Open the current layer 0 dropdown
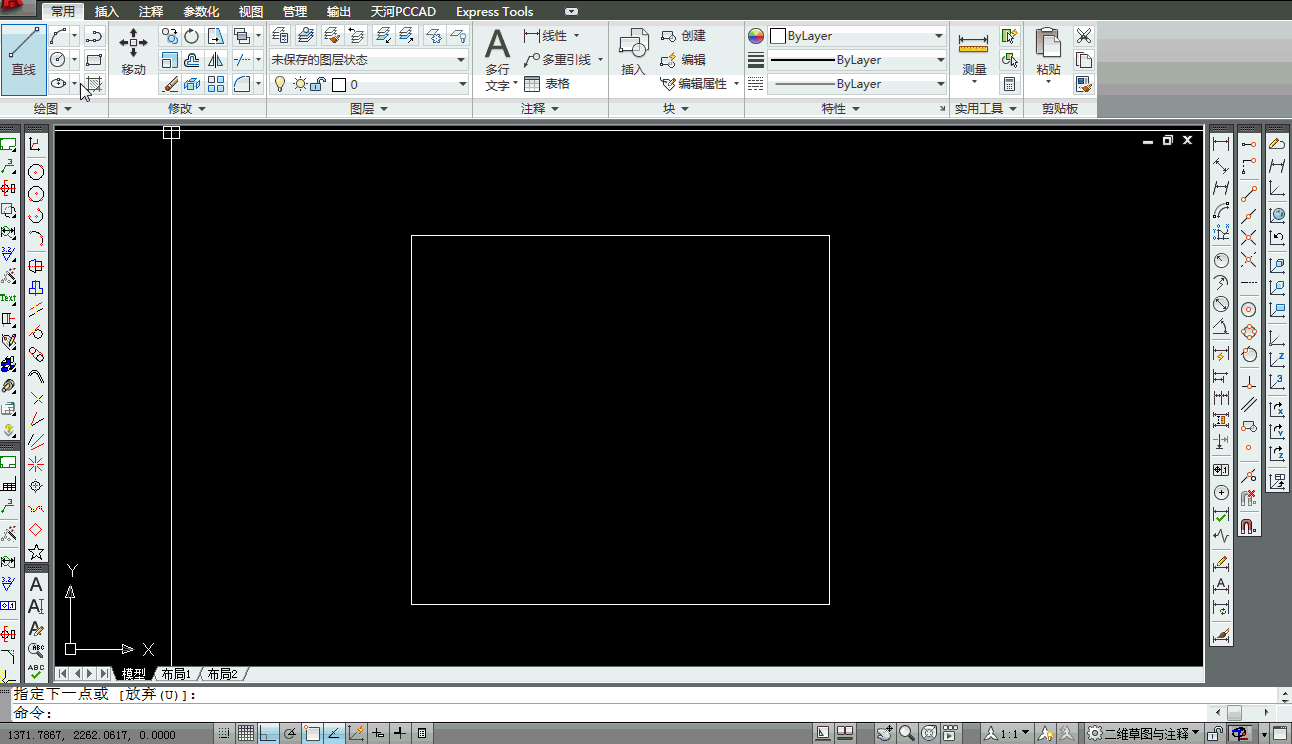The height and width of the screenshot is (744, 1292). coord(368,85)
